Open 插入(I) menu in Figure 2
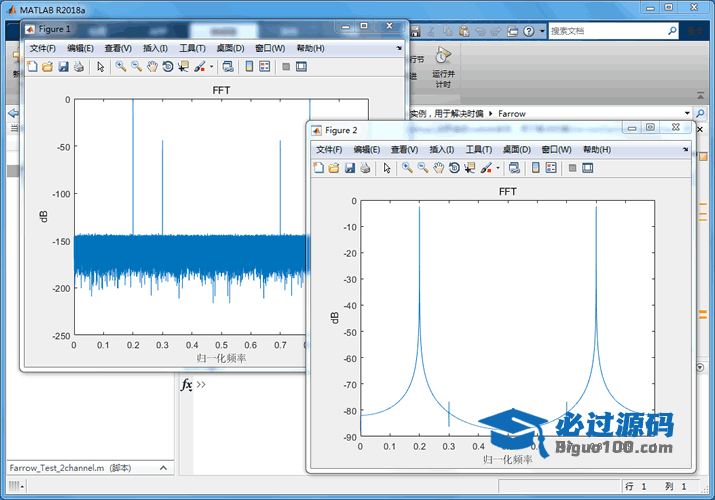 [441, 149]
